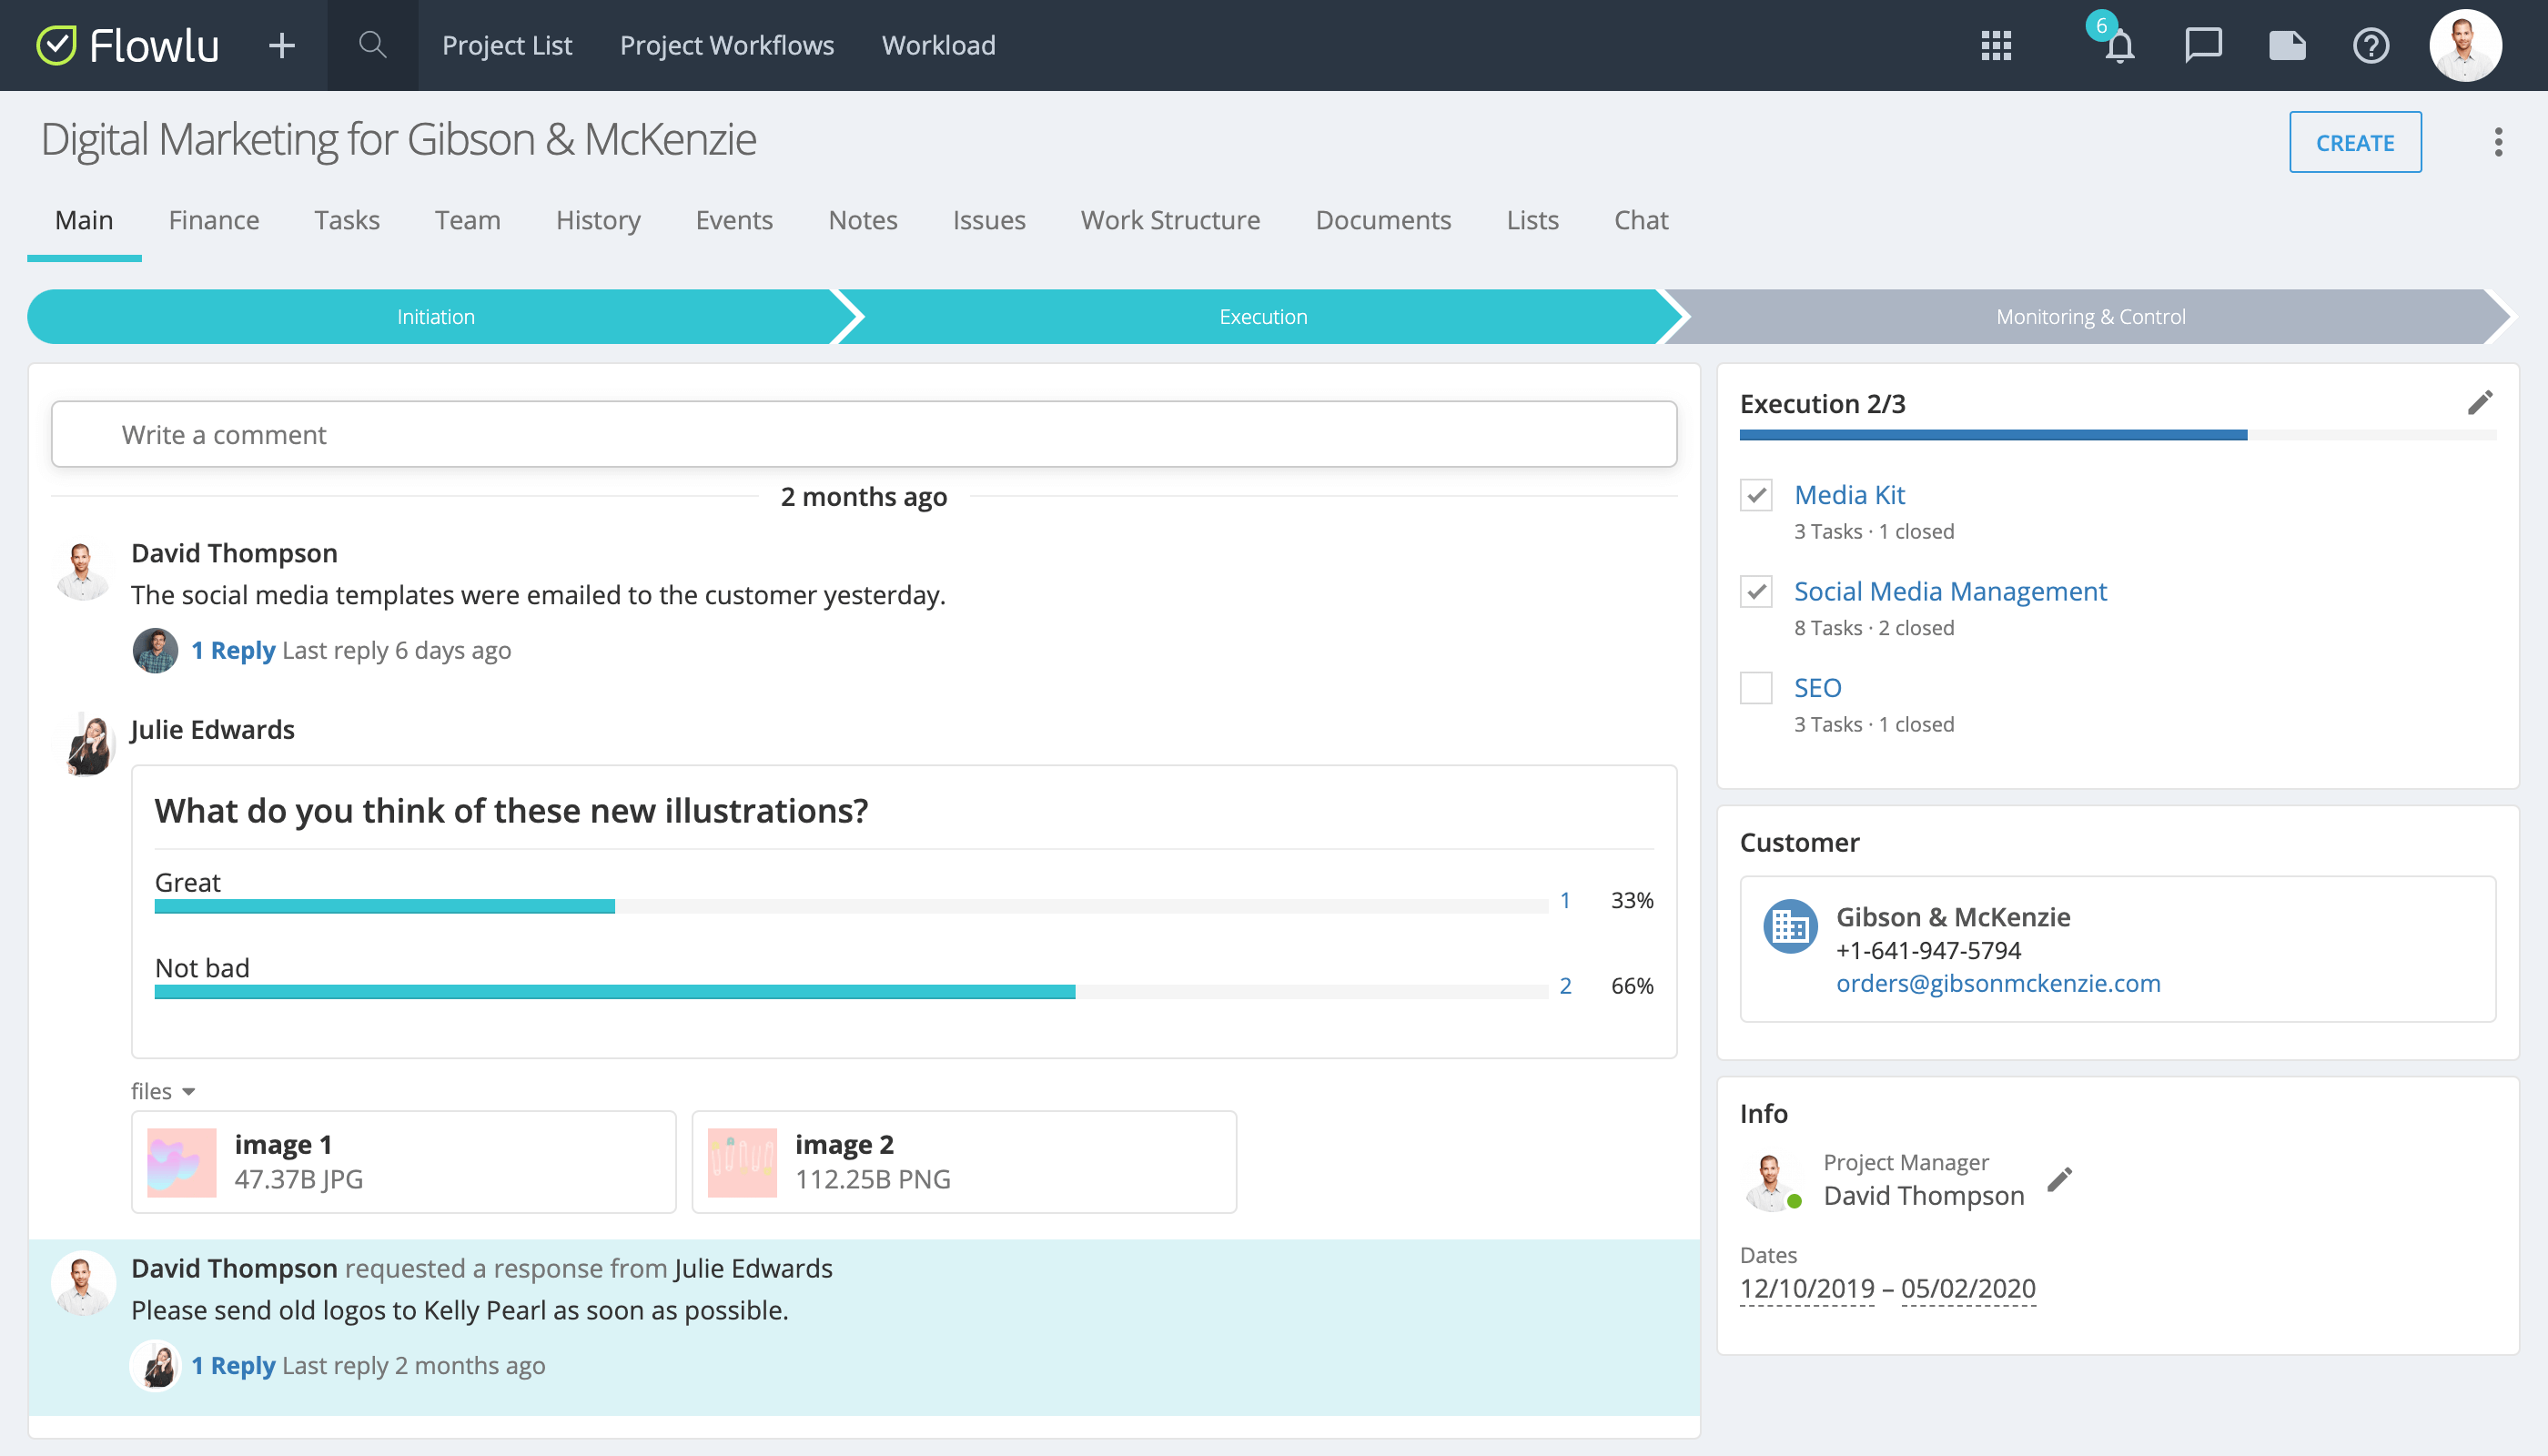Collapse the files attachment section

[x=191, y=1091]
